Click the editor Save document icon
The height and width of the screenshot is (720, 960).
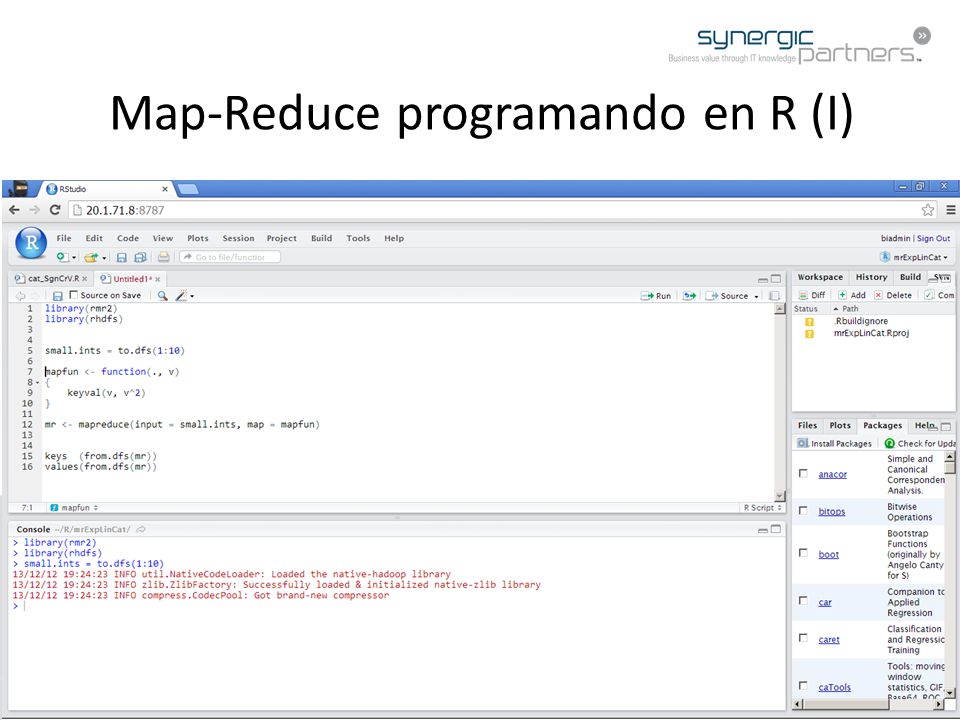tap(58, 296)
